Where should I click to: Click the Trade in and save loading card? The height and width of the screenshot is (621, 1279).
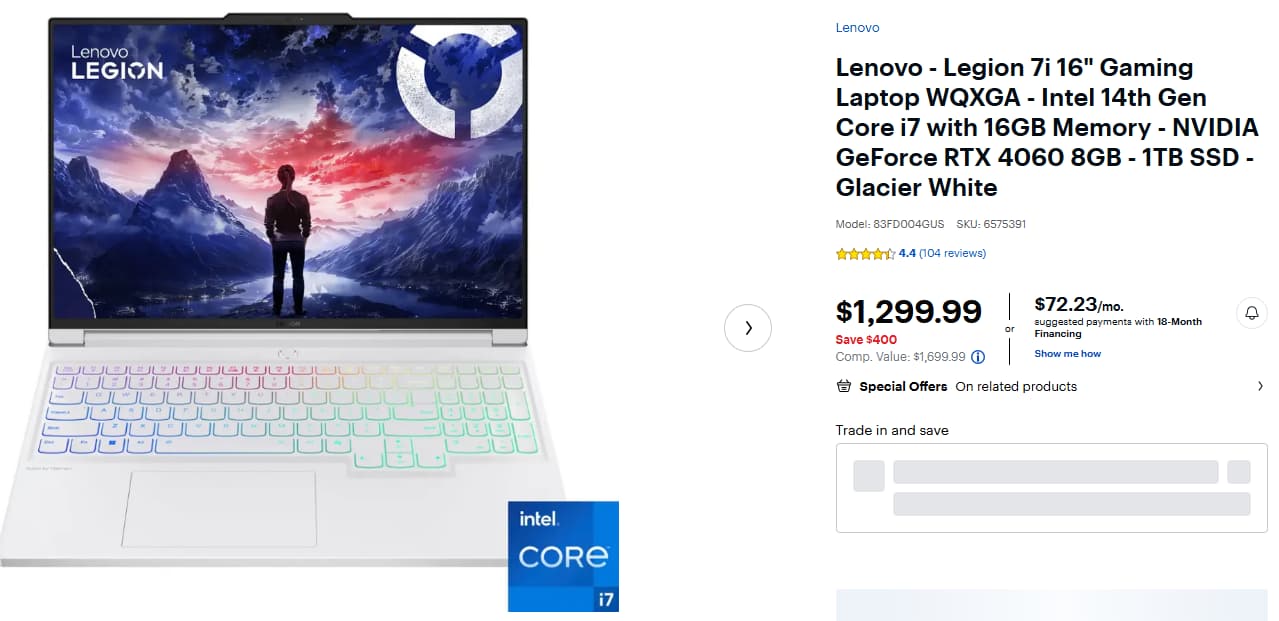point(1051,488)
